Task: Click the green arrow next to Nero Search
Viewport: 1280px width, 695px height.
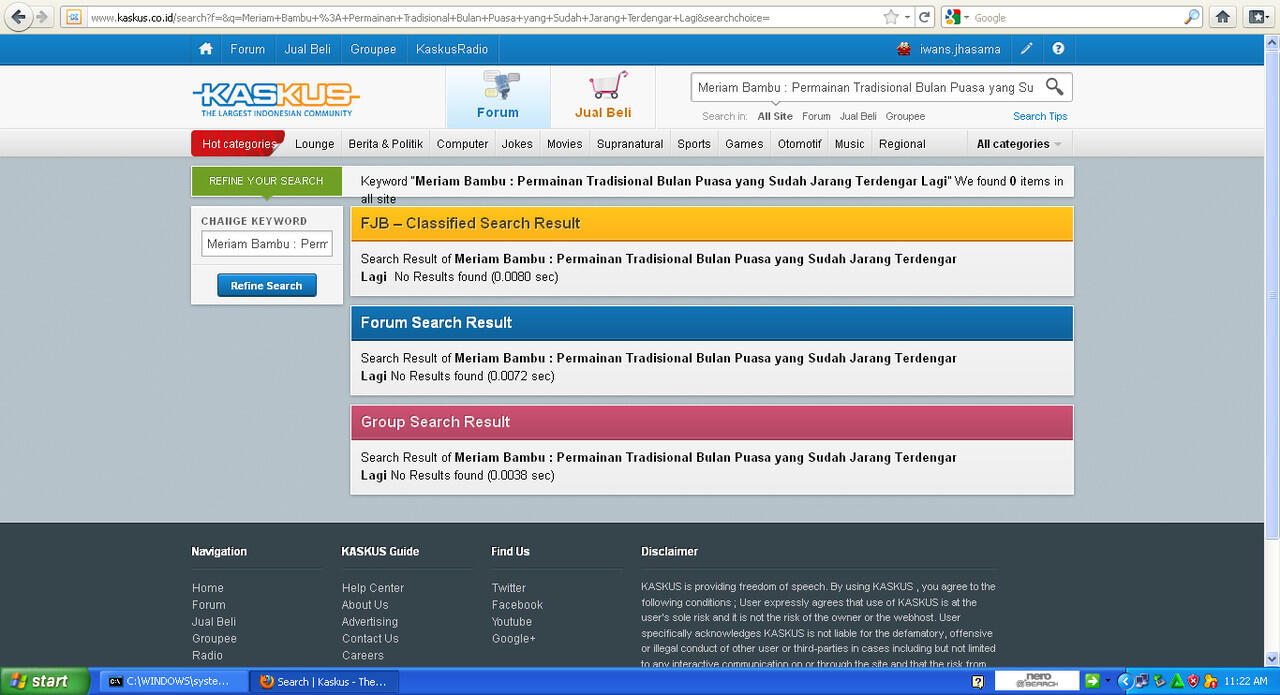Action: (x=1092, y=681)
